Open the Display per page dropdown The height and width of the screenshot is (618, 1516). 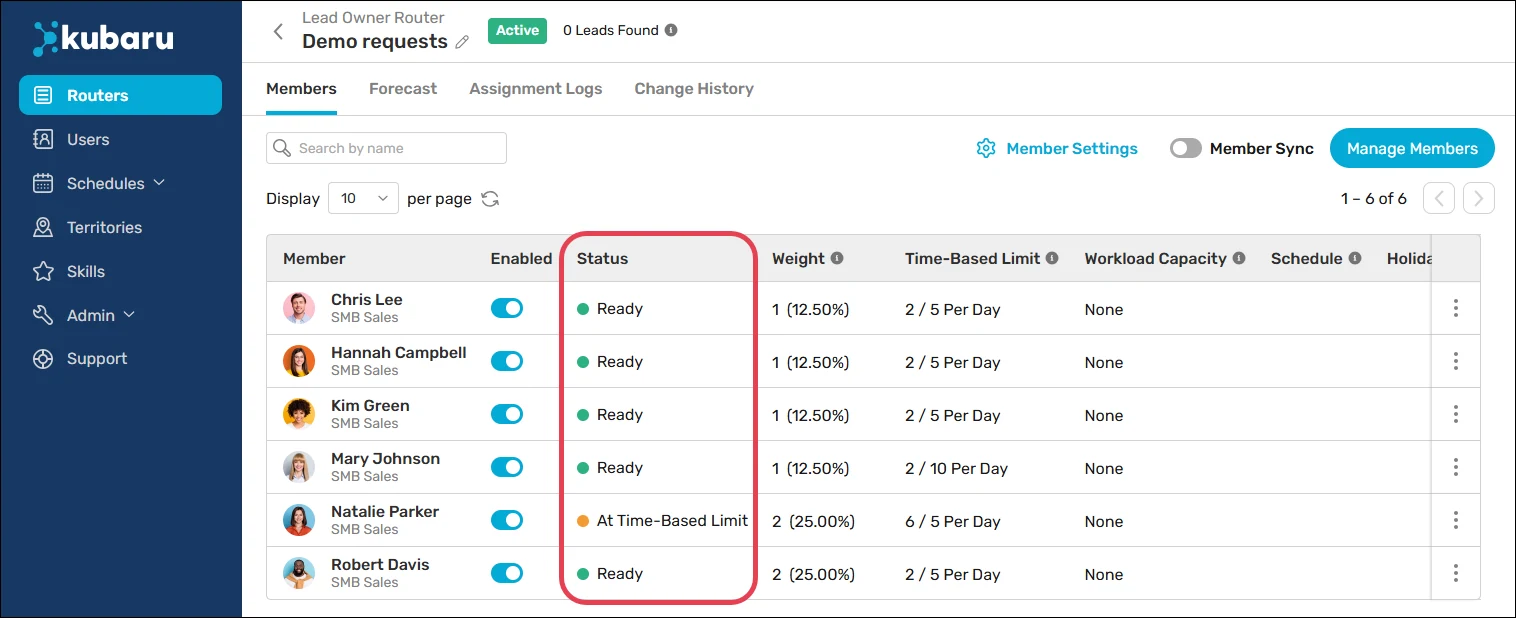click(364, 198)
